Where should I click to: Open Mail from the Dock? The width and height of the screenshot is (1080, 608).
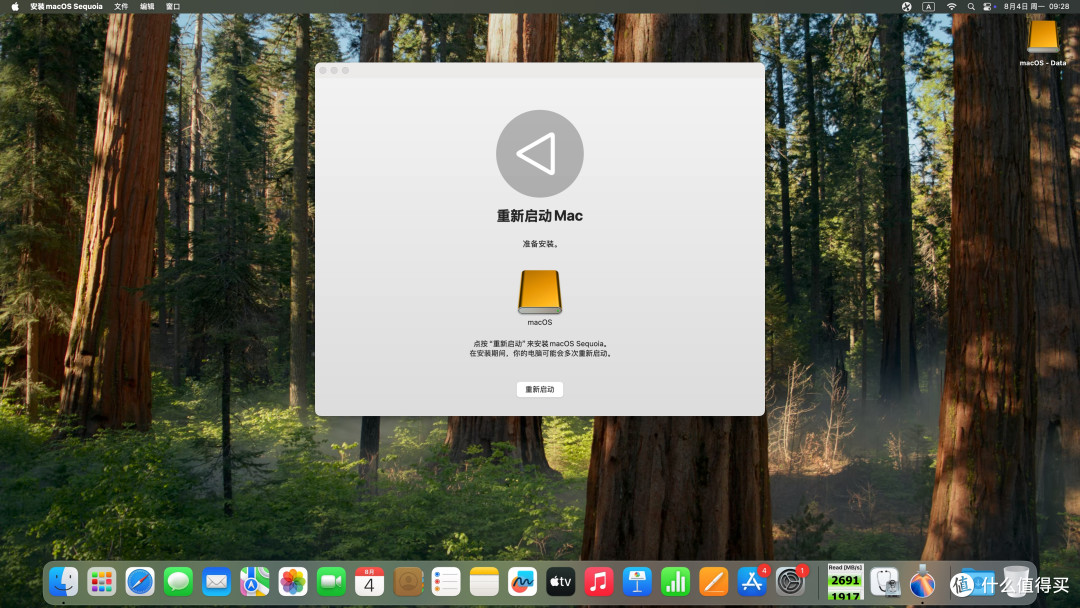(x=216, y=582)
